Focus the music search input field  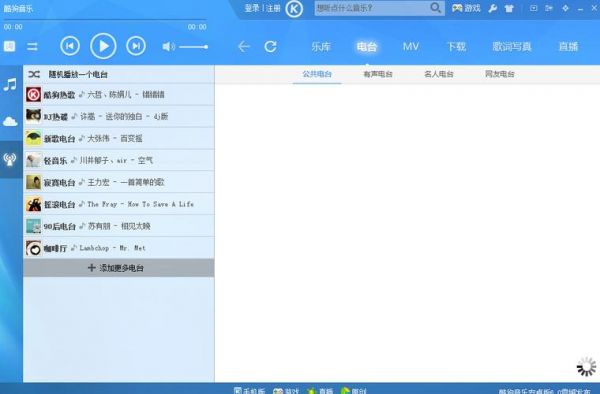pos(372,8)
